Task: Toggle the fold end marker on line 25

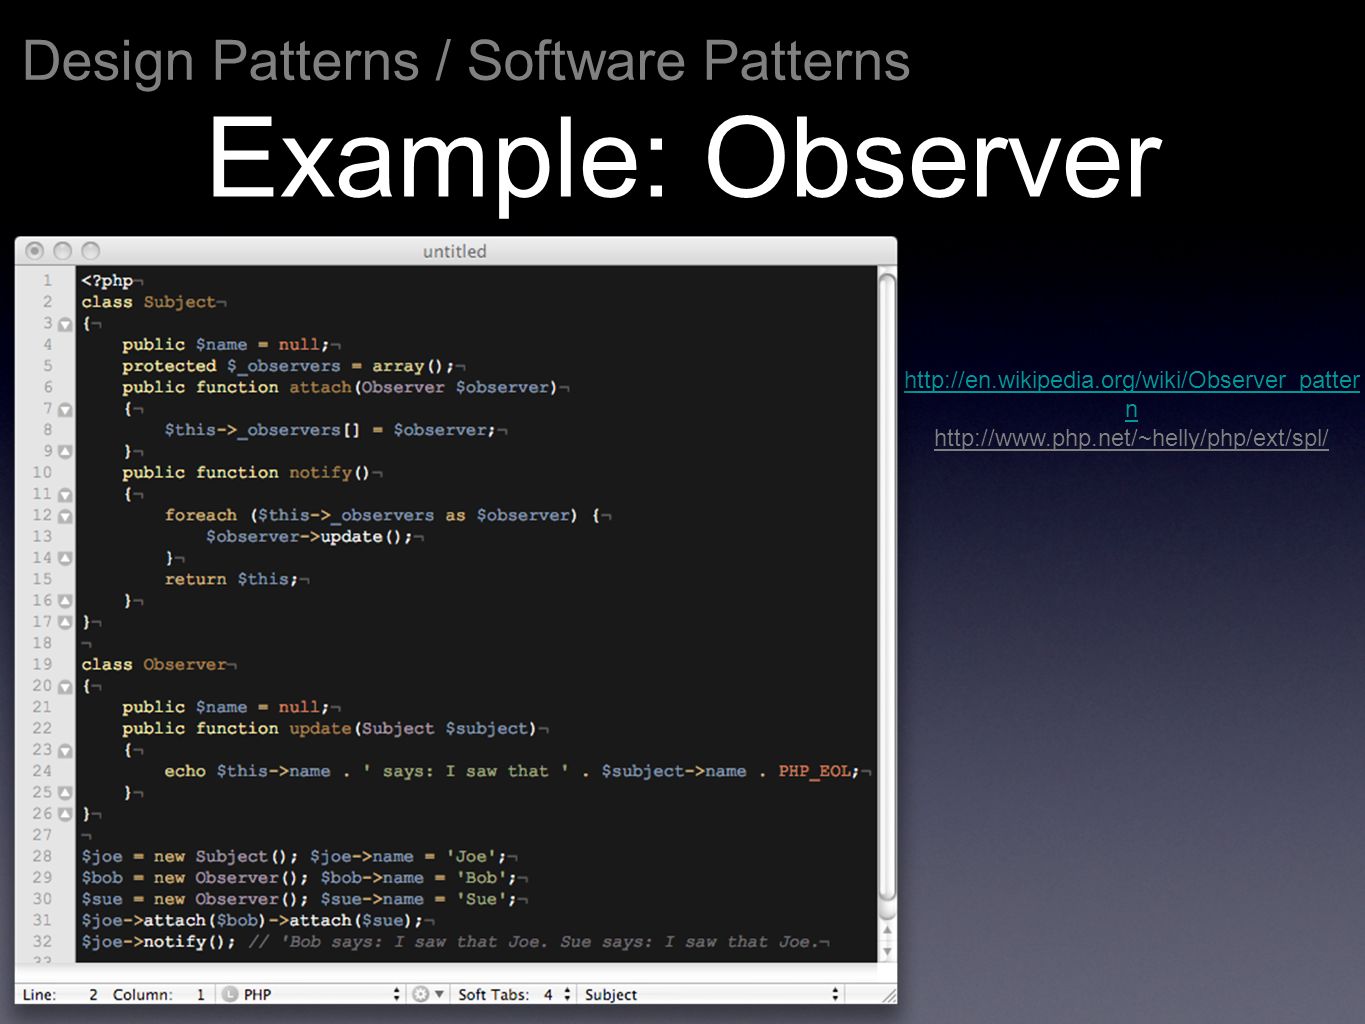Action: pyautogui.click(x=65, y=792)
